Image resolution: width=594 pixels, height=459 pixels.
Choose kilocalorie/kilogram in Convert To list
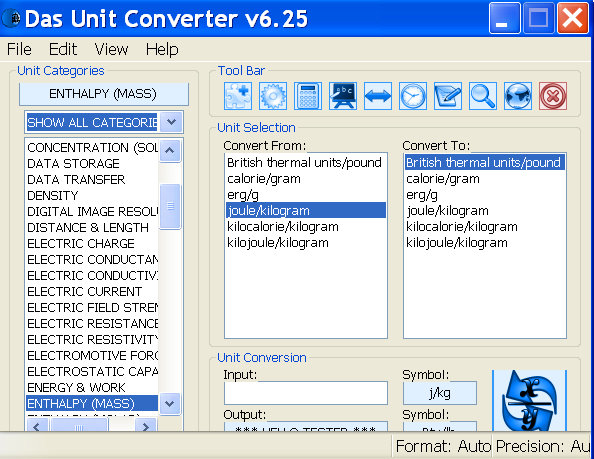coord(485,227)
